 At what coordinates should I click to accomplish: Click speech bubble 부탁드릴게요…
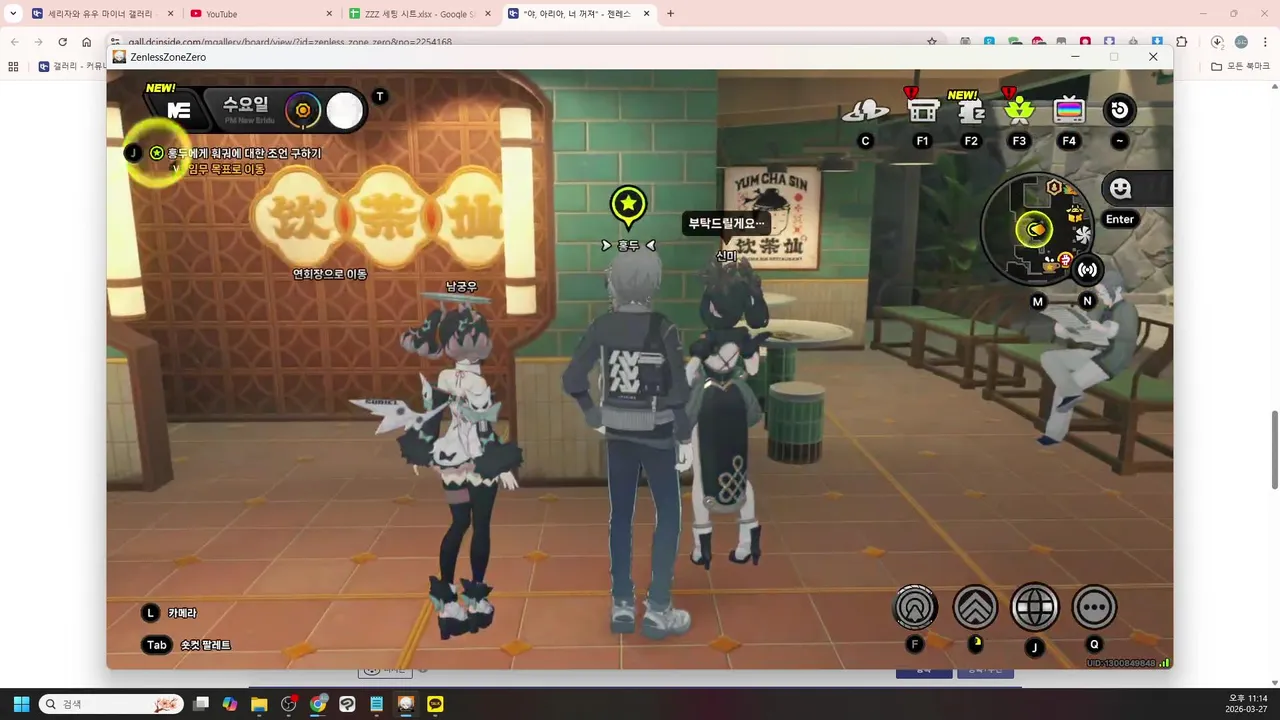[x=726, y=224]
